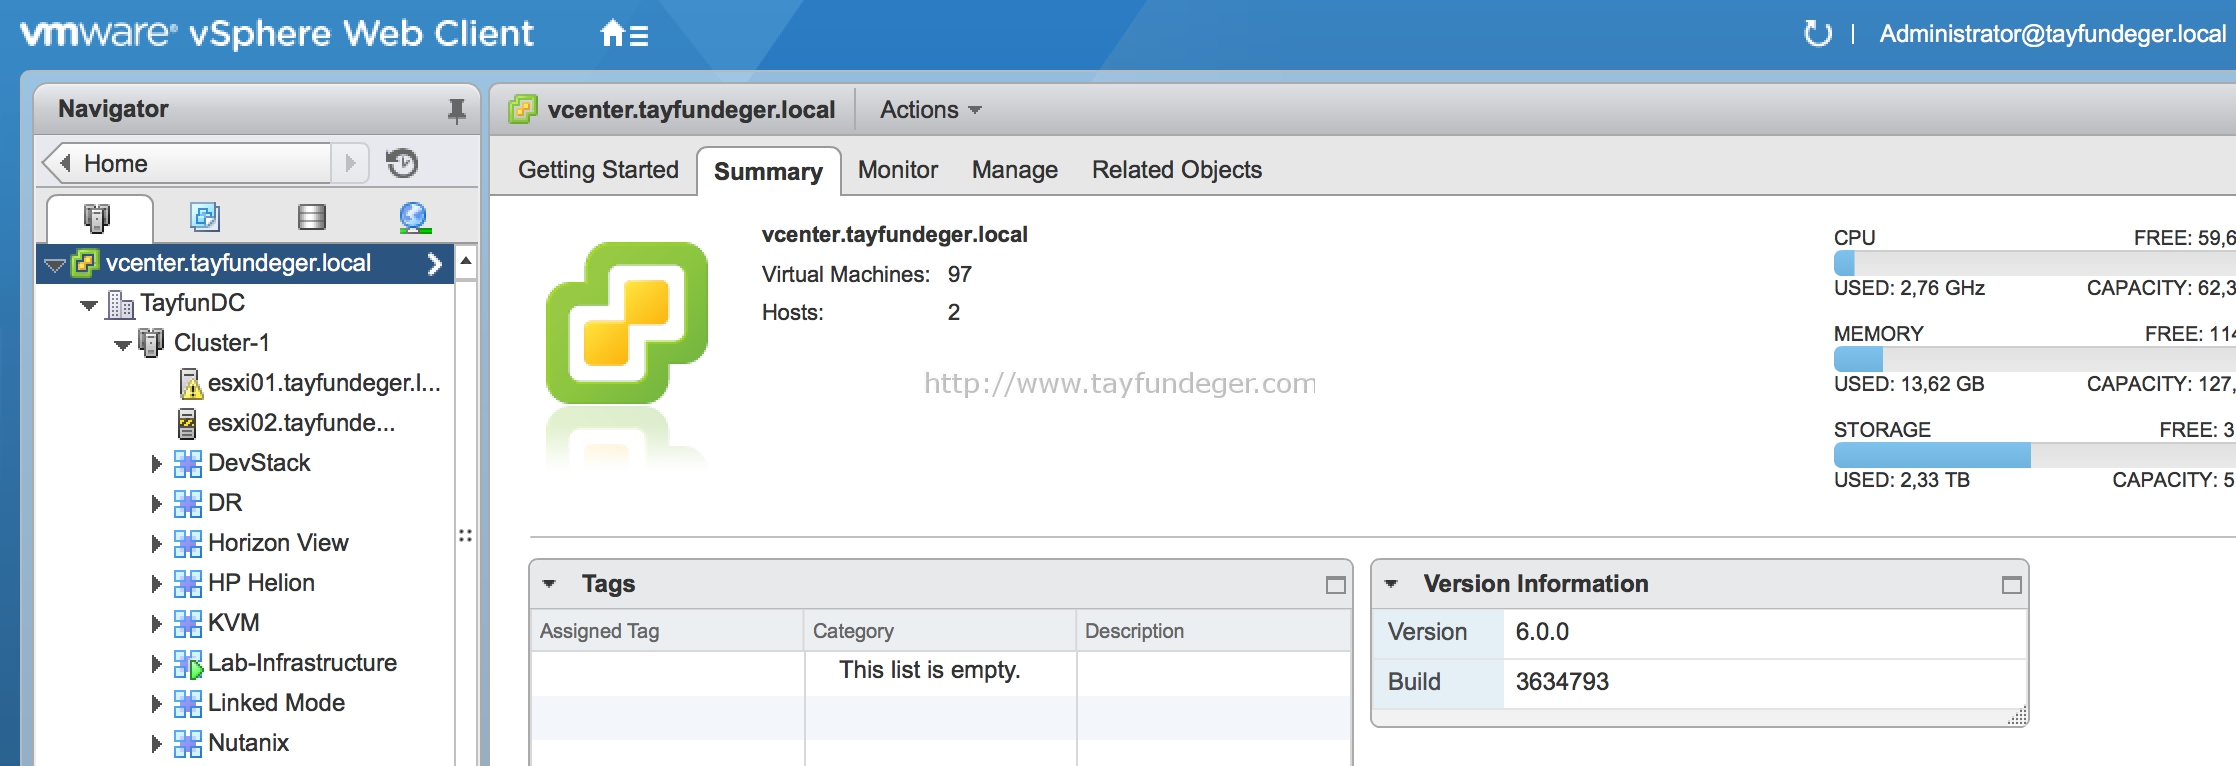This screenshot has width=2236, height=766.
Task: Open the Actions dropdown menu
Action: click(930, 110)
